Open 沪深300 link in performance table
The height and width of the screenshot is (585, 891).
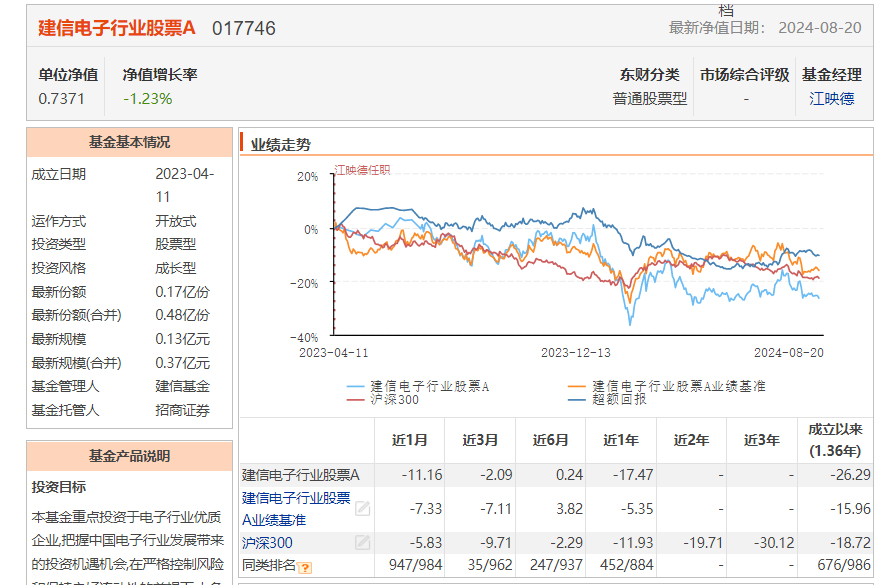267,542
